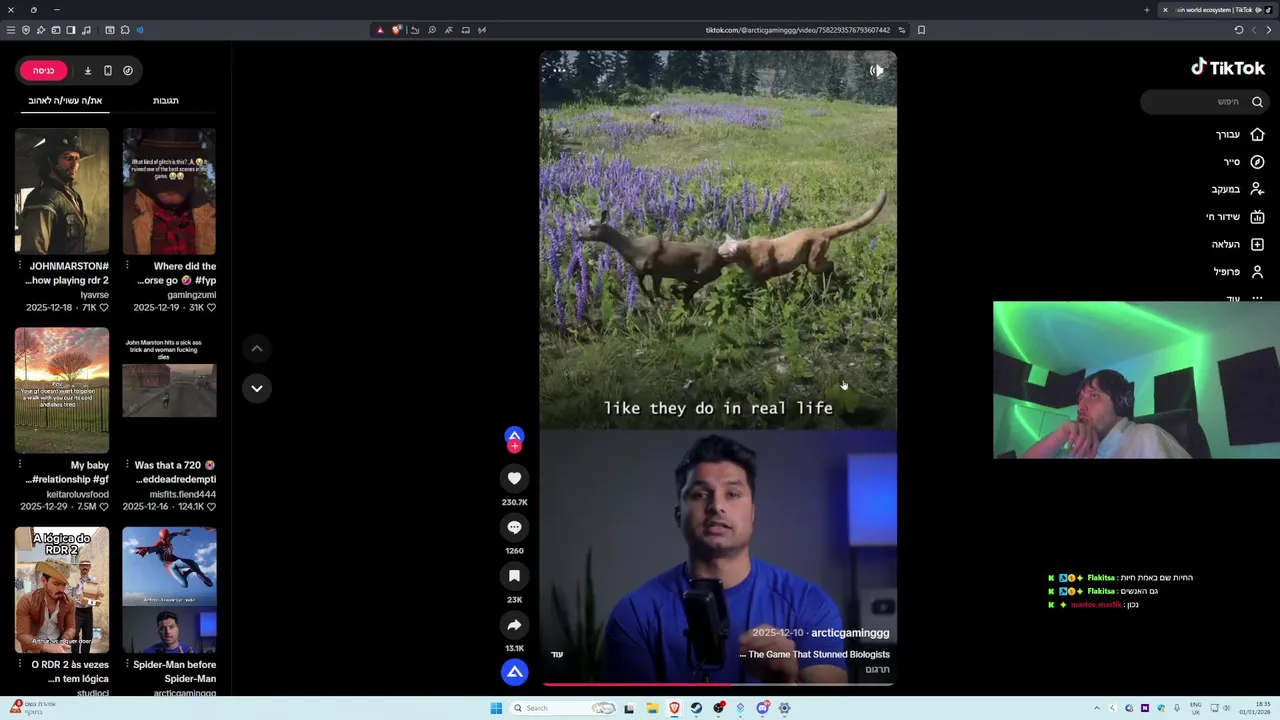The height and width of the screenshot is (720, 1280).
Task: Expand hidden system tray icons chevron
Action: [1096, 708]
